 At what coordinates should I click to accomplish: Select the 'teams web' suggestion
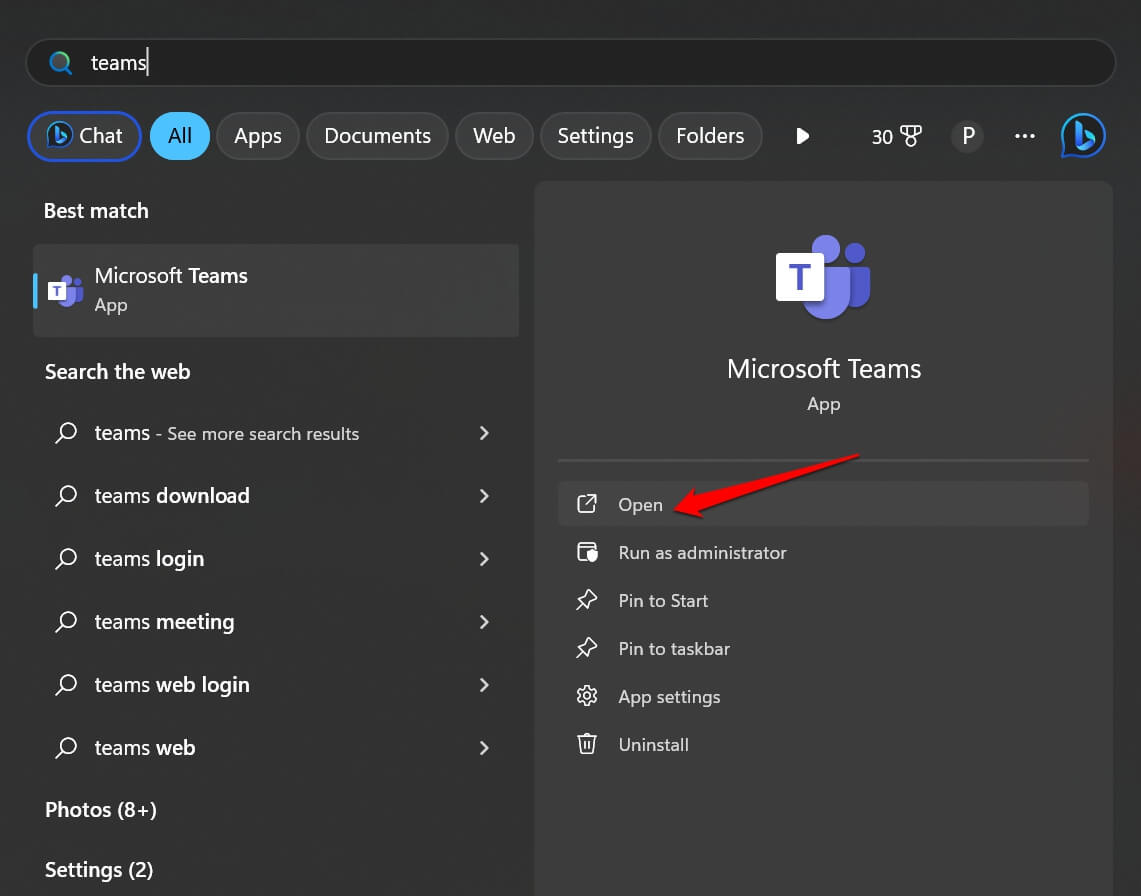pyautogui.click(x=276, y=748)
